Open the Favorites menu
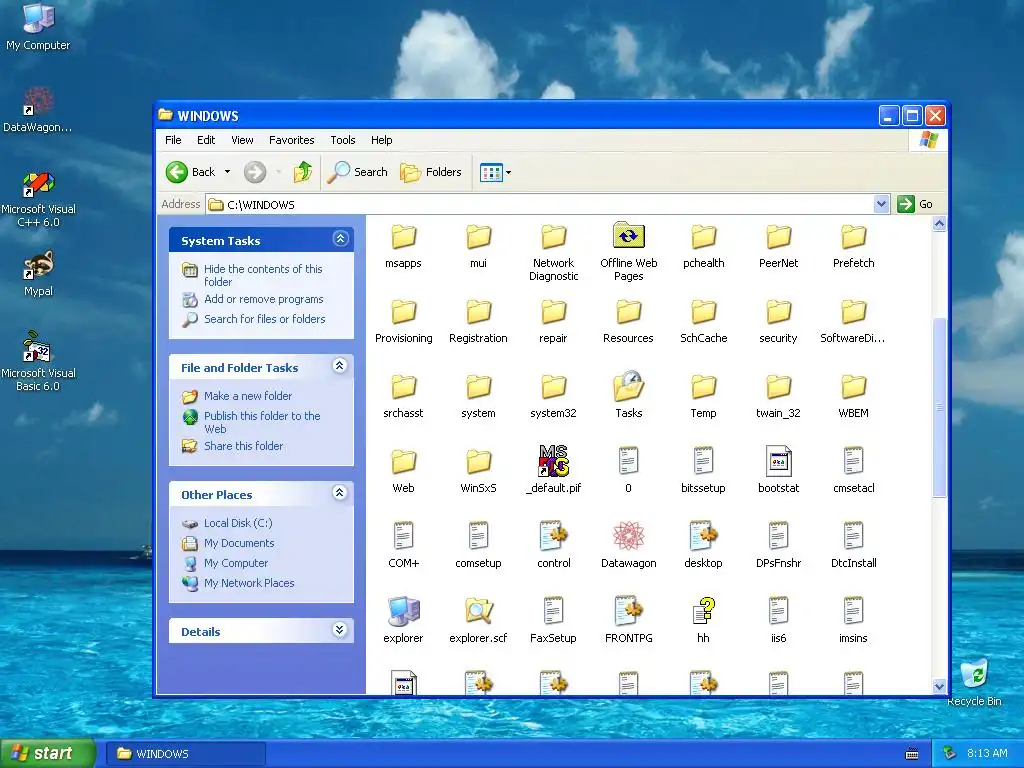This screenshot has height=768, width=1024. pos(291,140)
